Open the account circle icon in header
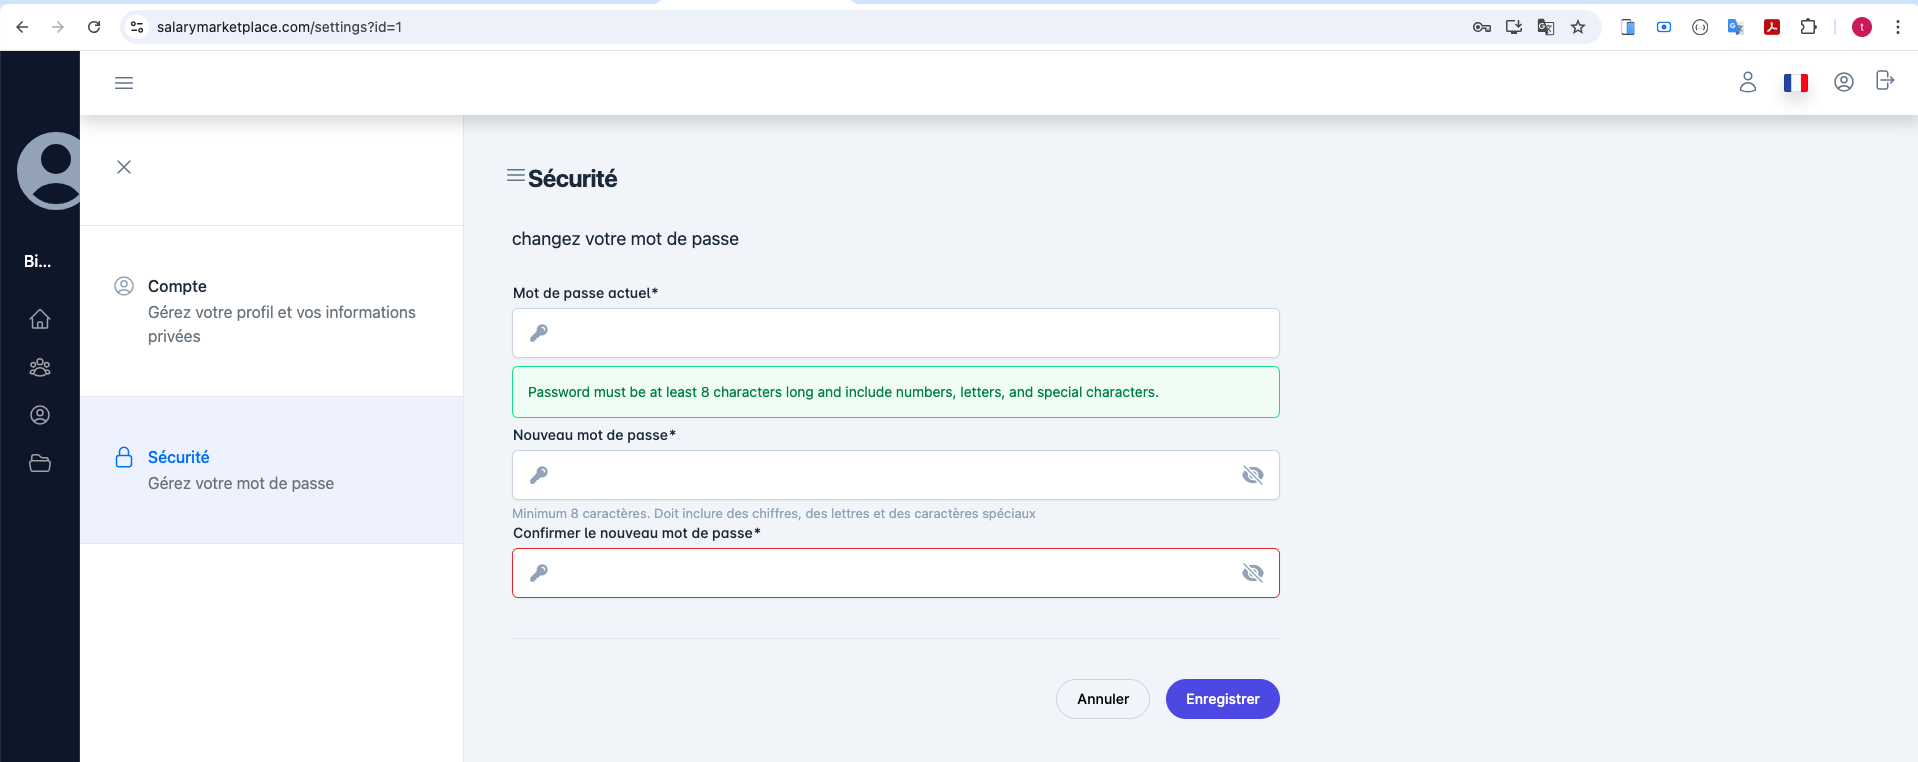 tap(1843, 82)
